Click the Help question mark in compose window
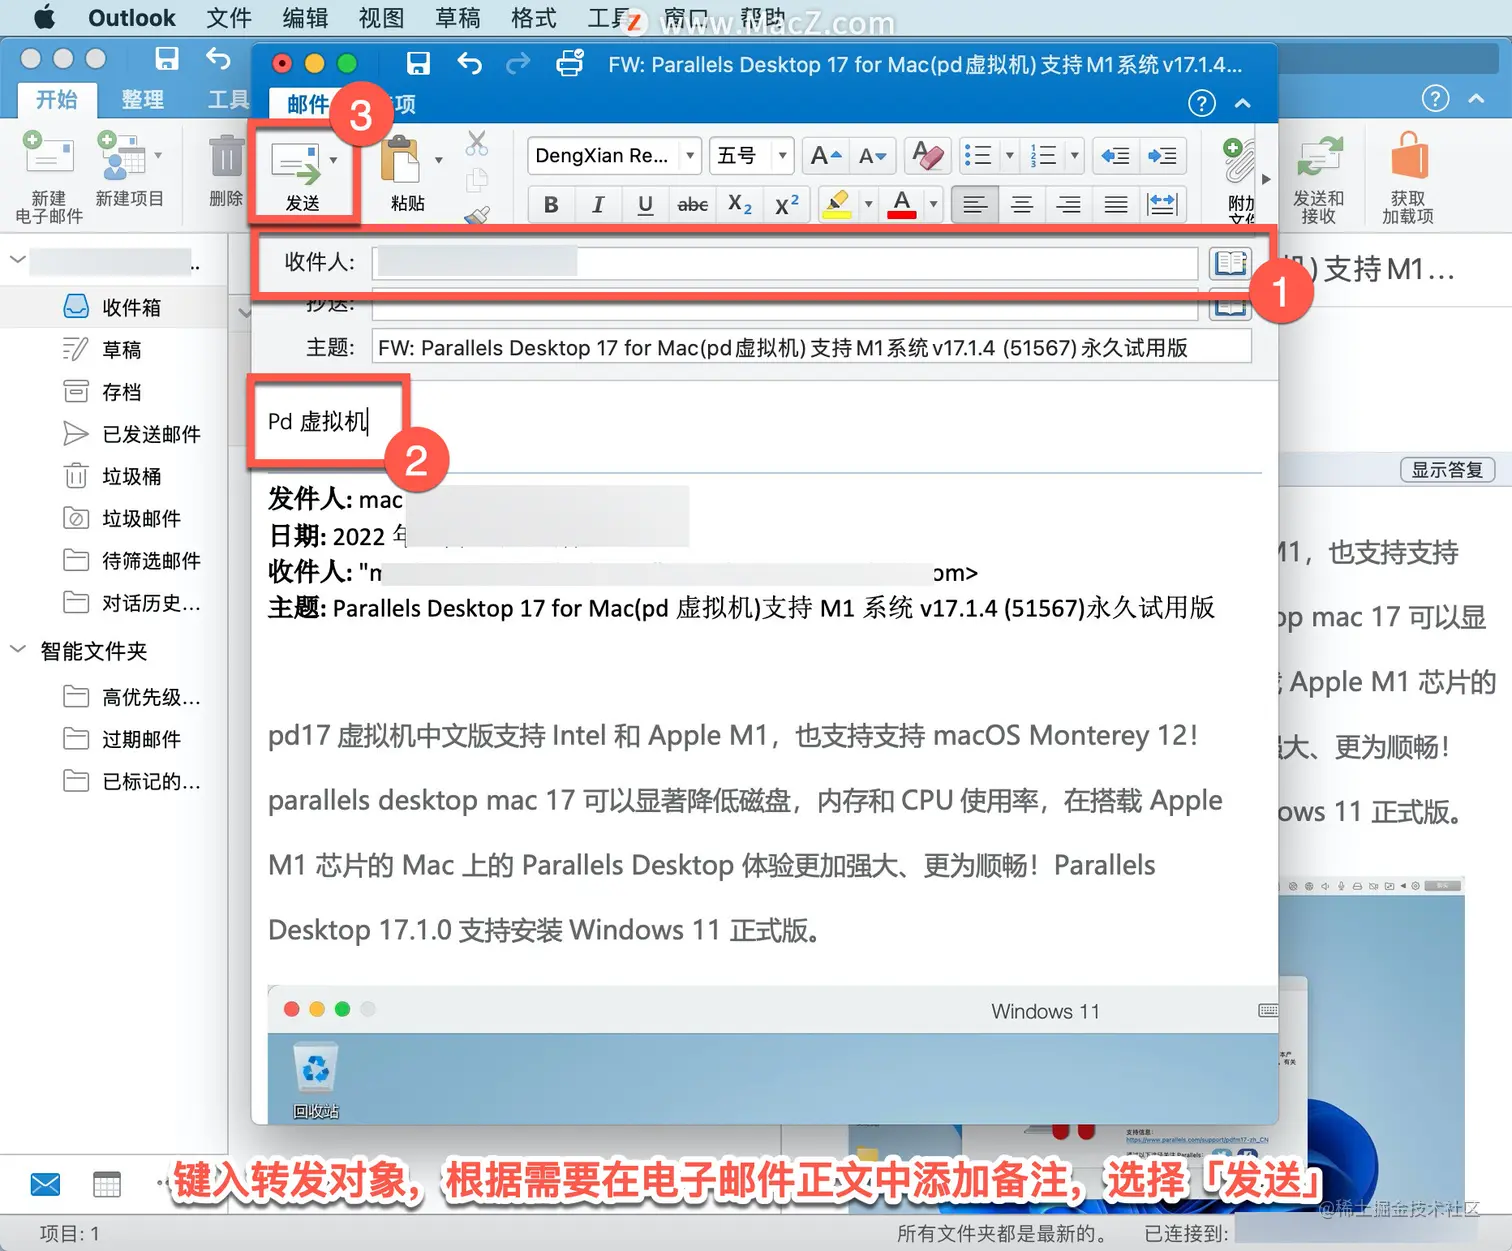The height and width of the screenshot is (1251, 1512). [x=1201, y=103]
